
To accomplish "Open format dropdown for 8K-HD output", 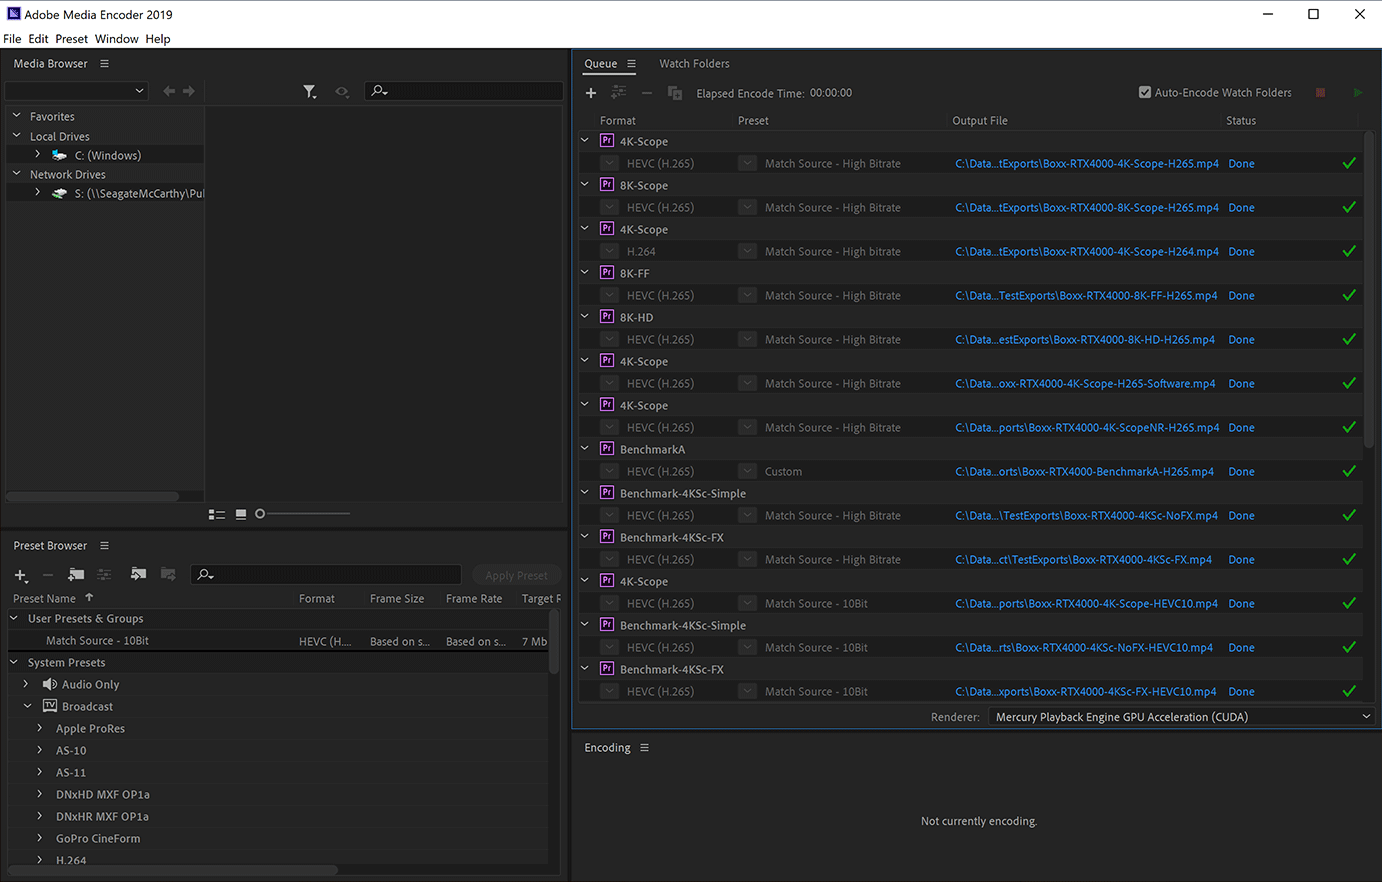I will click(609, 339).
